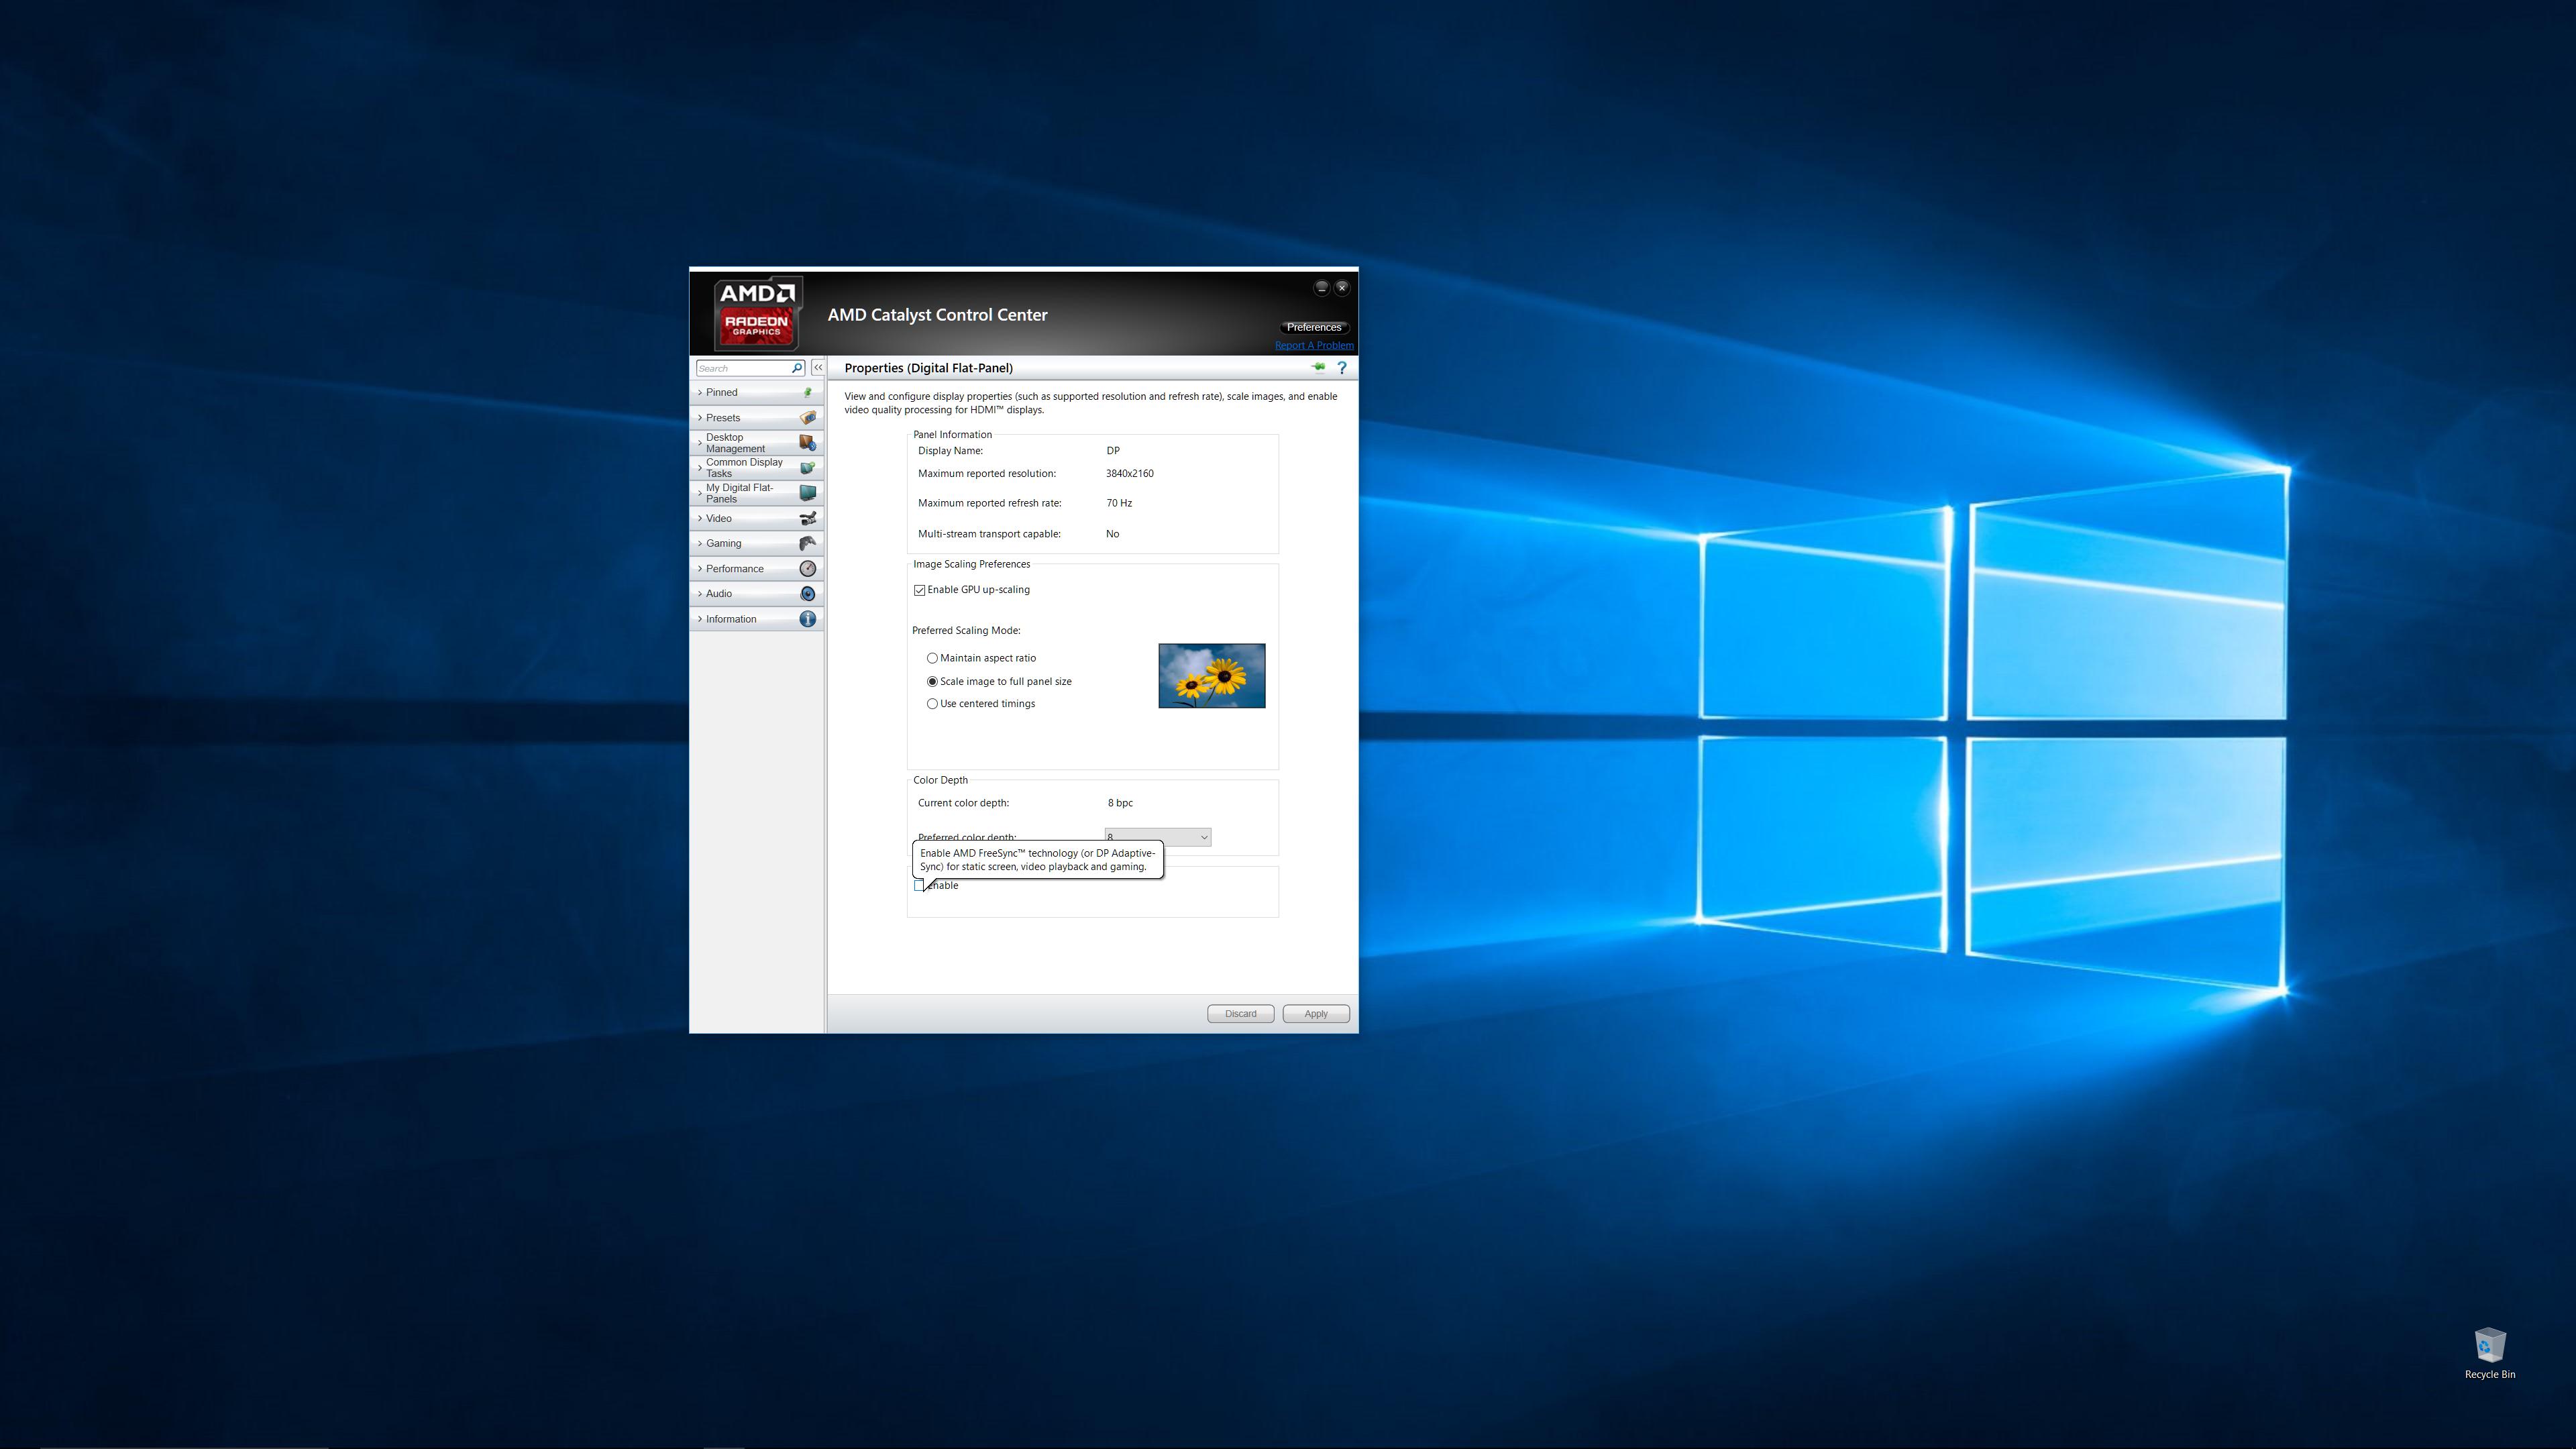
Task: Click the 'DP' display name value
Action: 1113,451
